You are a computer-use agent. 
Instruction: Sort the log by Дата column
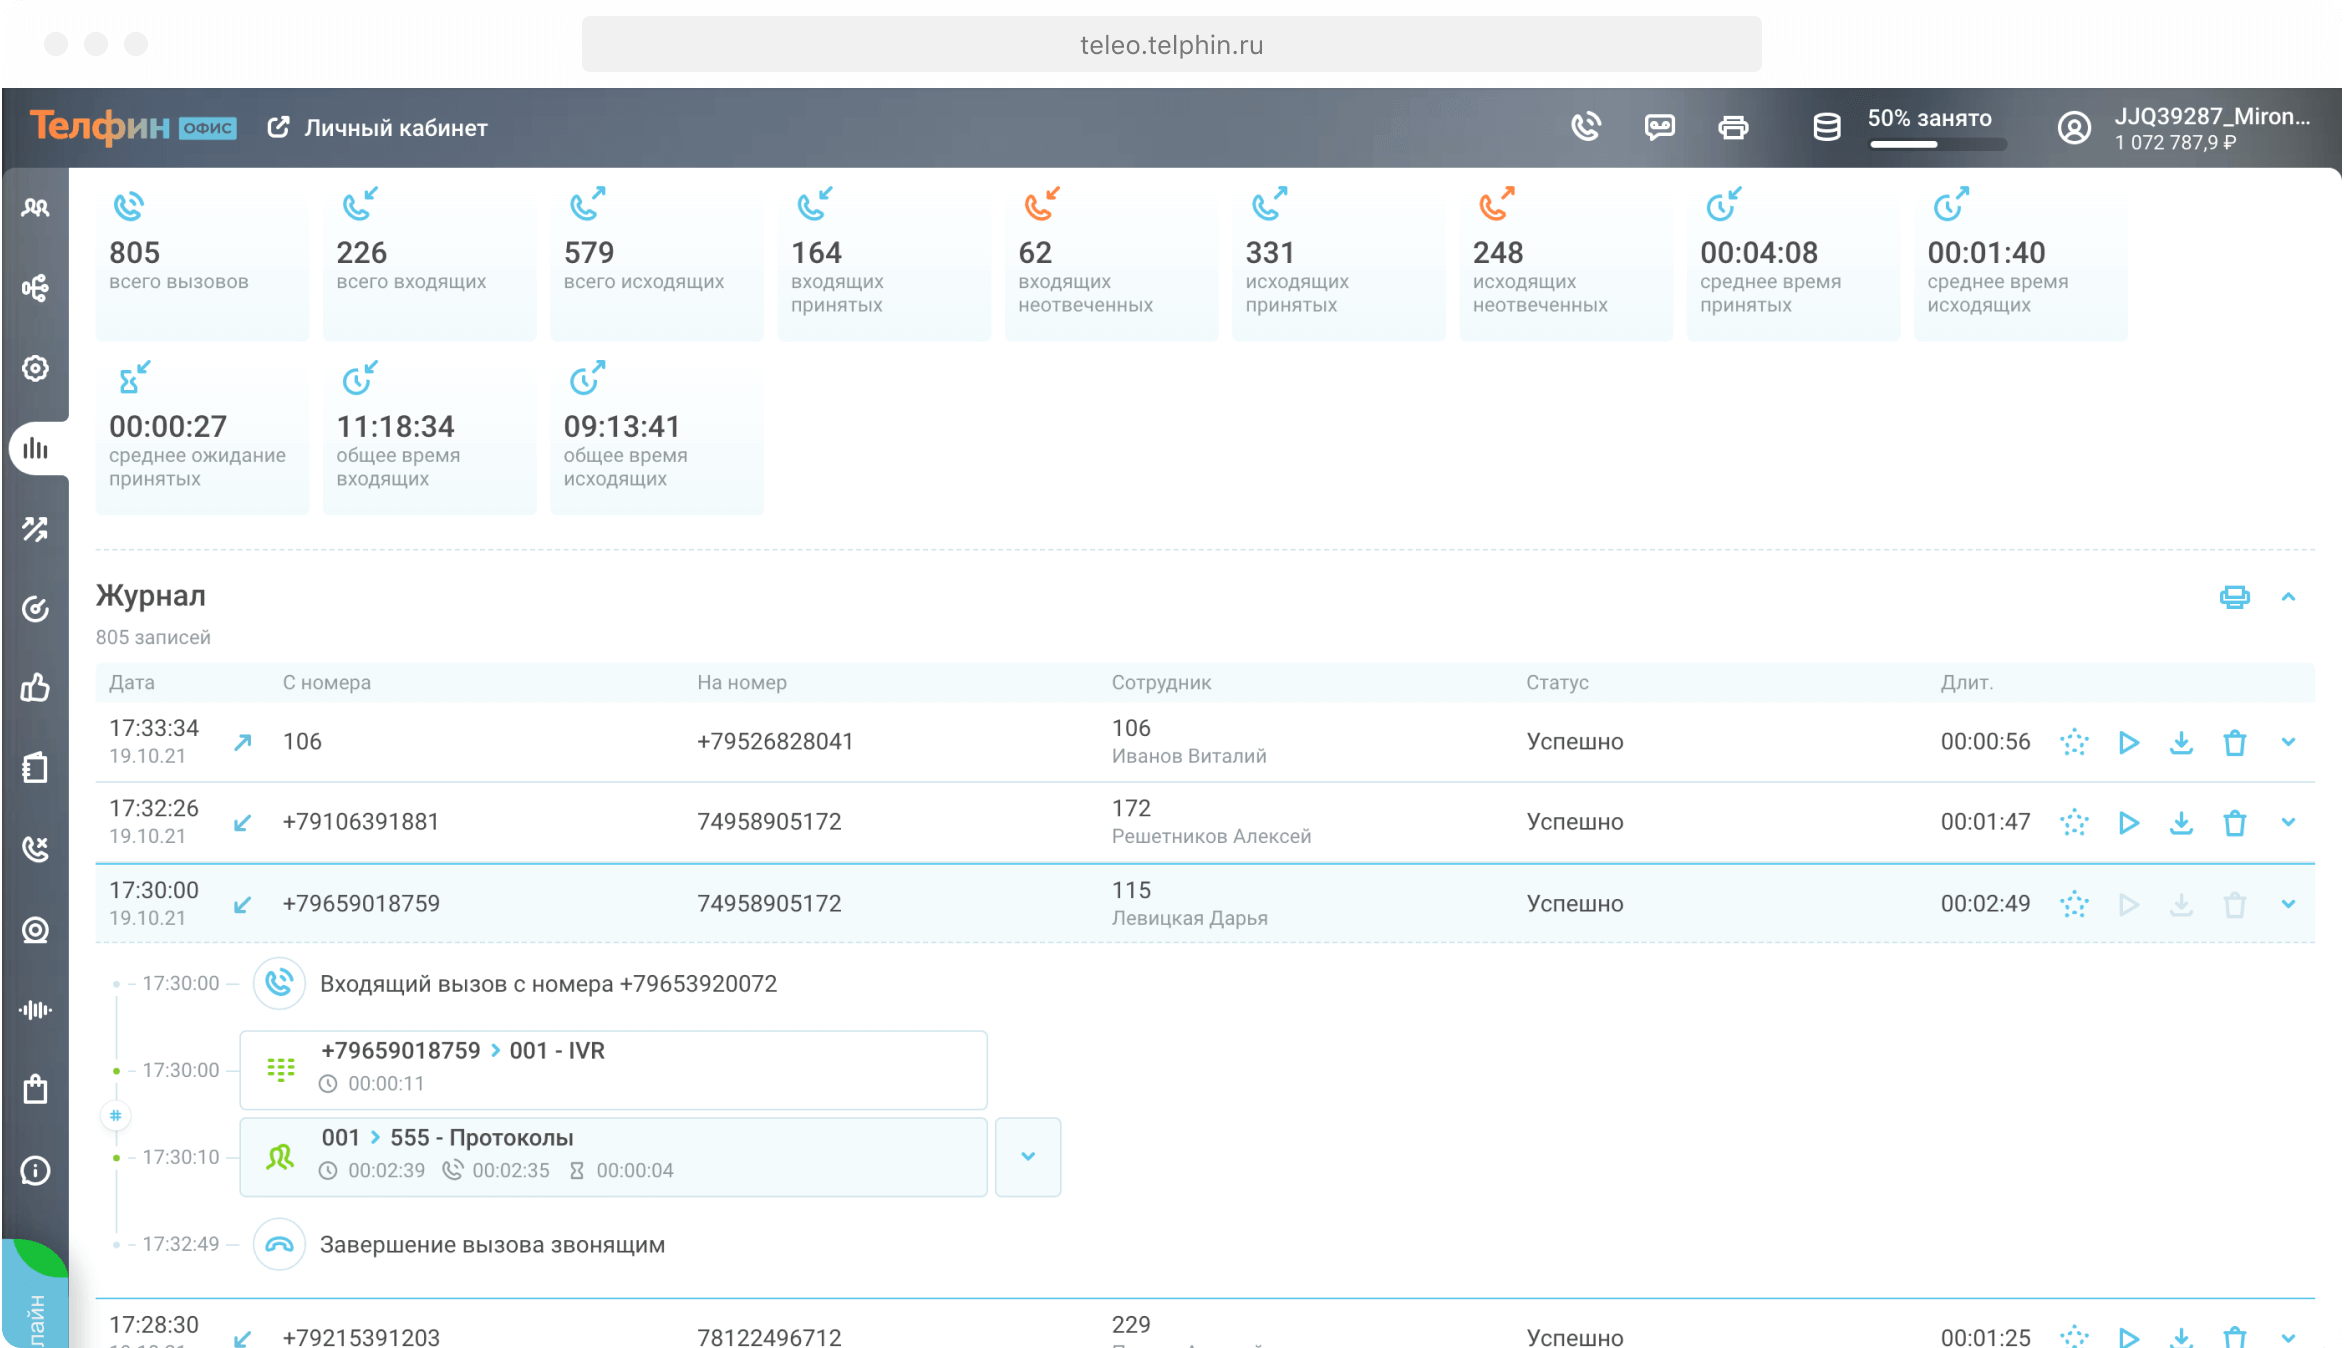(x=132, y=682)
